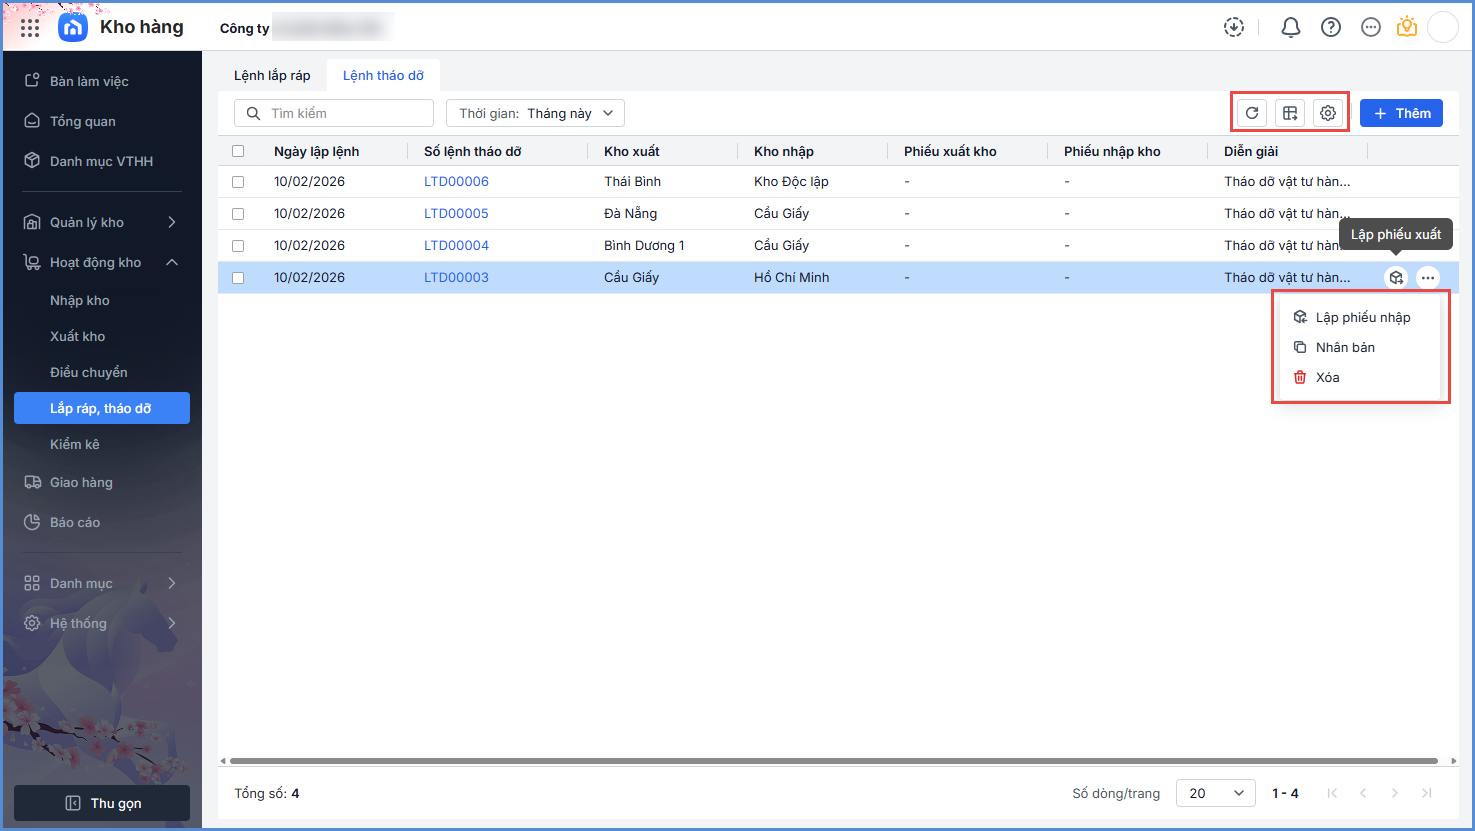Click the three-dot more actions icon
This screenshot has width=1475, height=831.
click(1428, 278)
